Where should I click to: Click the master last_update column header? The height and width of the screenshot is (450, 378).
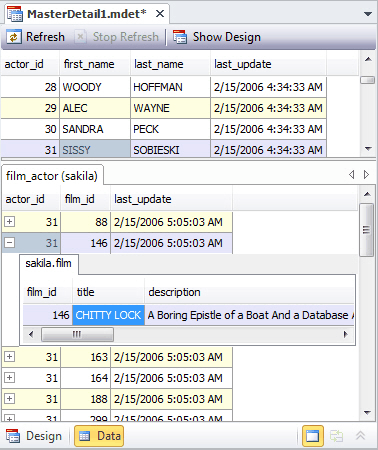coord(268,64)
